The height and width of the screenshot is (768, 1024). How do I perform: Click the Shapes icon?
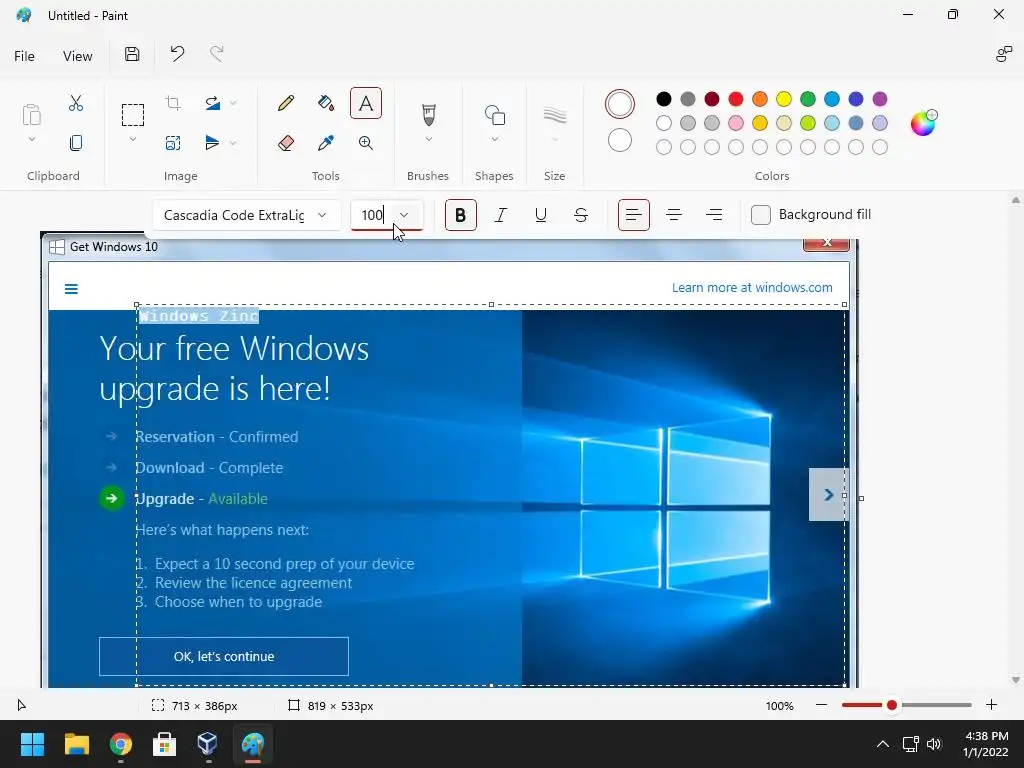pyautogui.click(x=495, y=115)
